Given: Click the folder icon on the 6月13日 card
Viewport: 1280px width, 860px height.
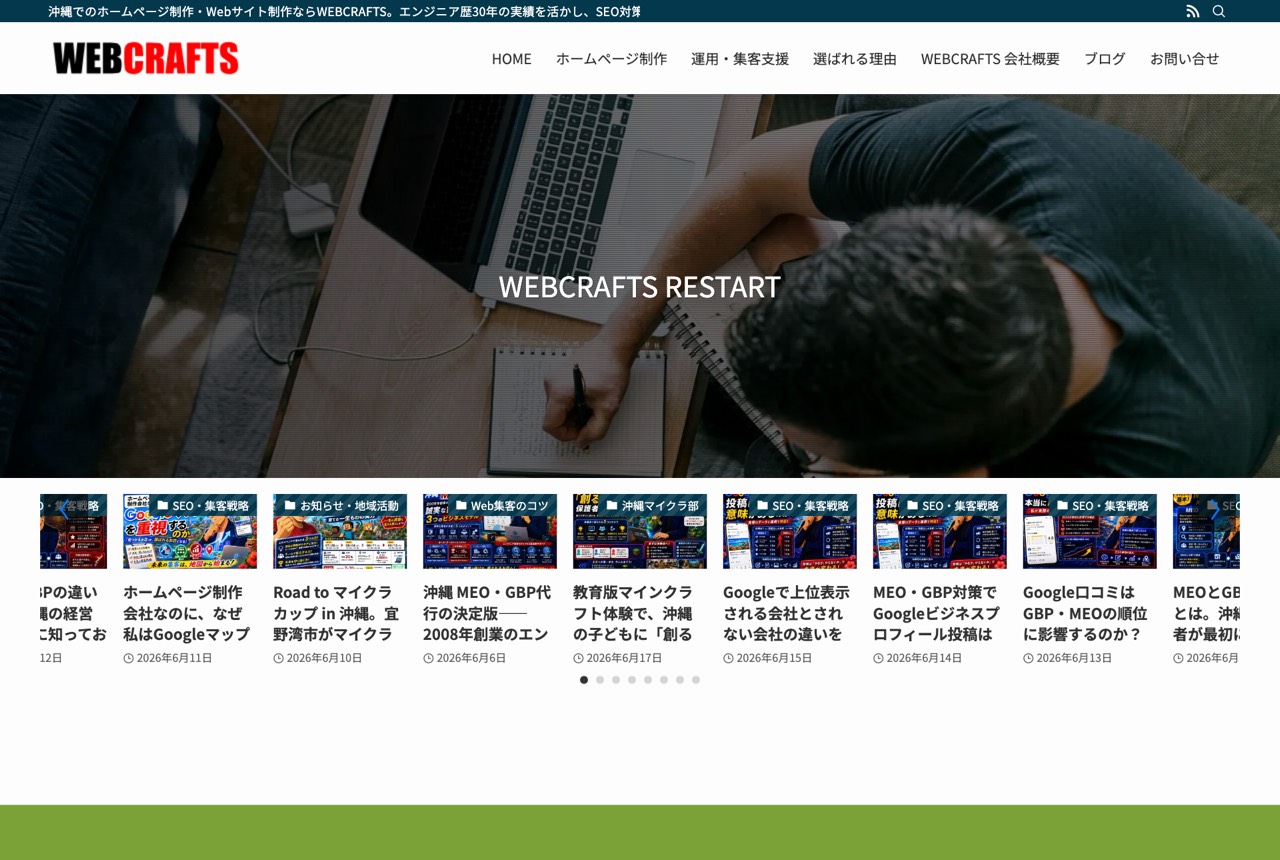Looking at the screenshot, I should 1063,506.
